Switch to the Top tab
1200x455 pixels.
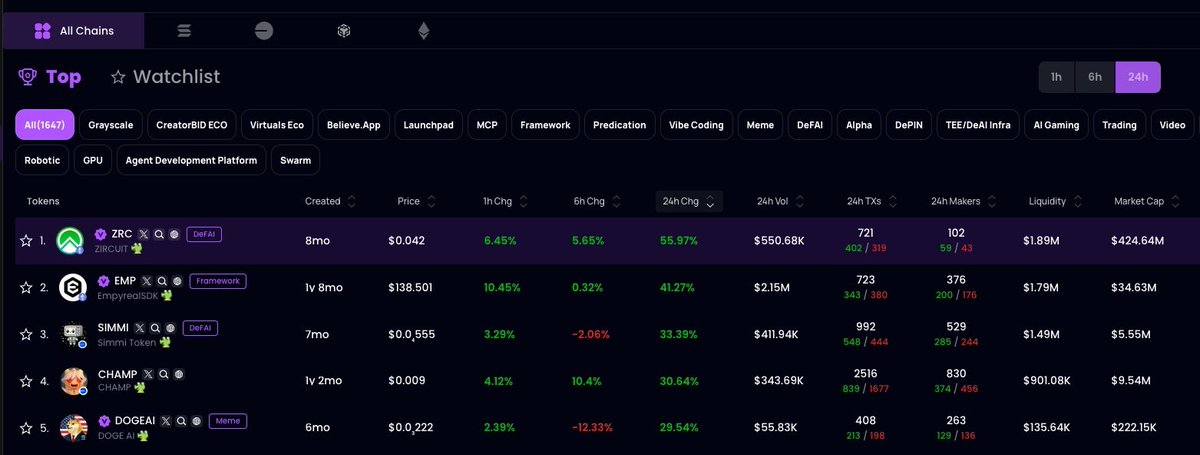coord(50,77)
